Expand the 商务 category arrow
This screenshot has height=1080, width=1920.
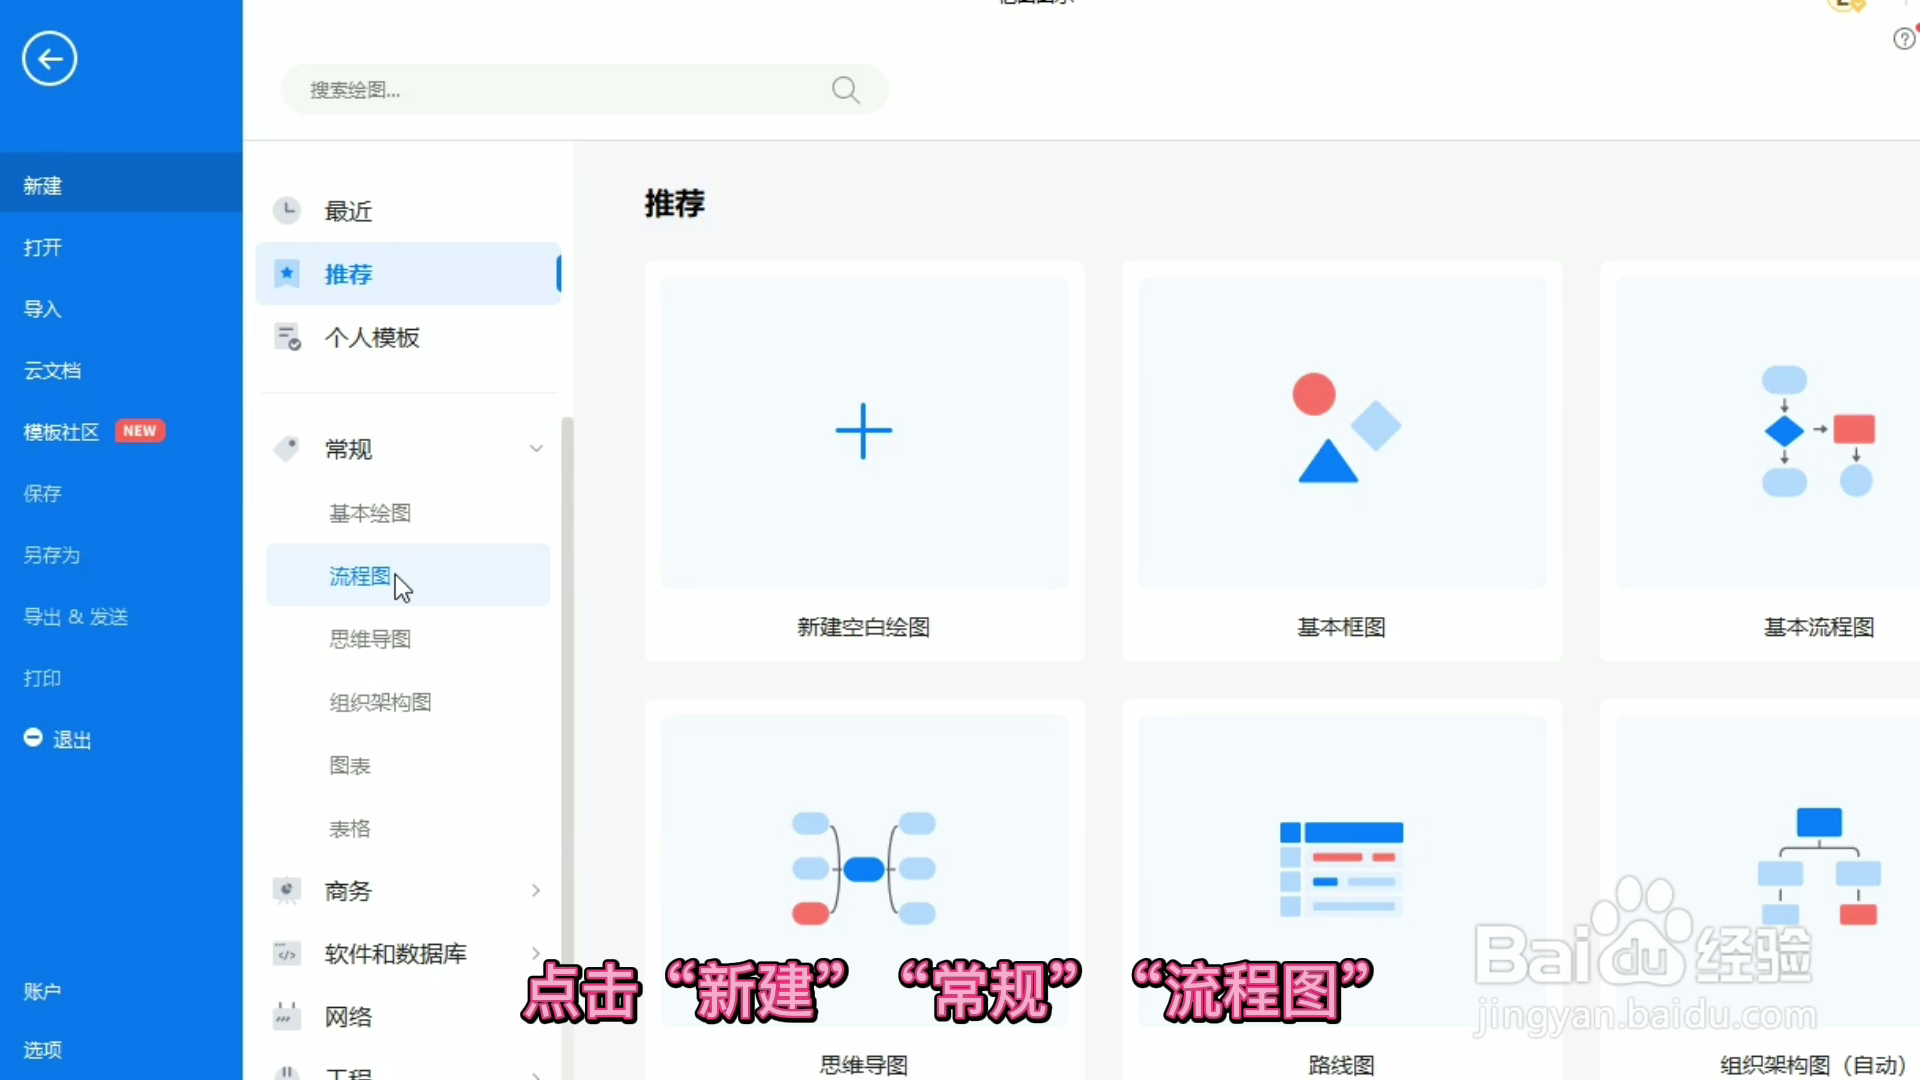536,890
